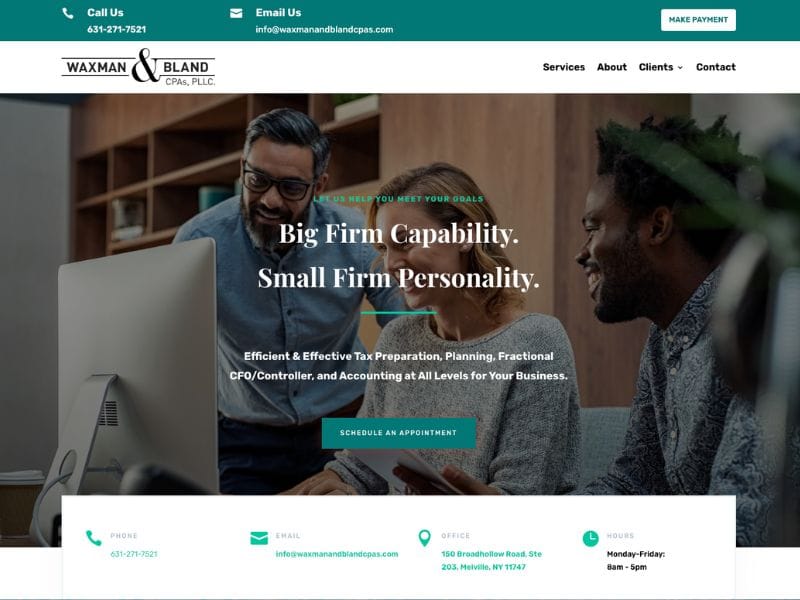Click the green clock Hours icon
Image resolution: width=800 pixels, height=600 pixels.
(x=590, y=538)
